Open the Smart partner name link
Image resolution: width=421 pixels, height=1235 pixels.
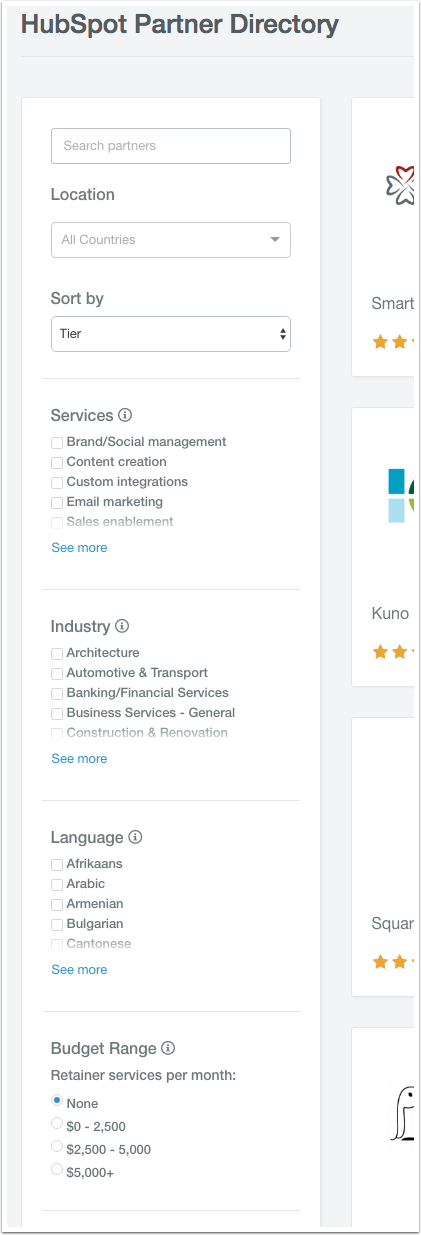click(x=393, y=304)
